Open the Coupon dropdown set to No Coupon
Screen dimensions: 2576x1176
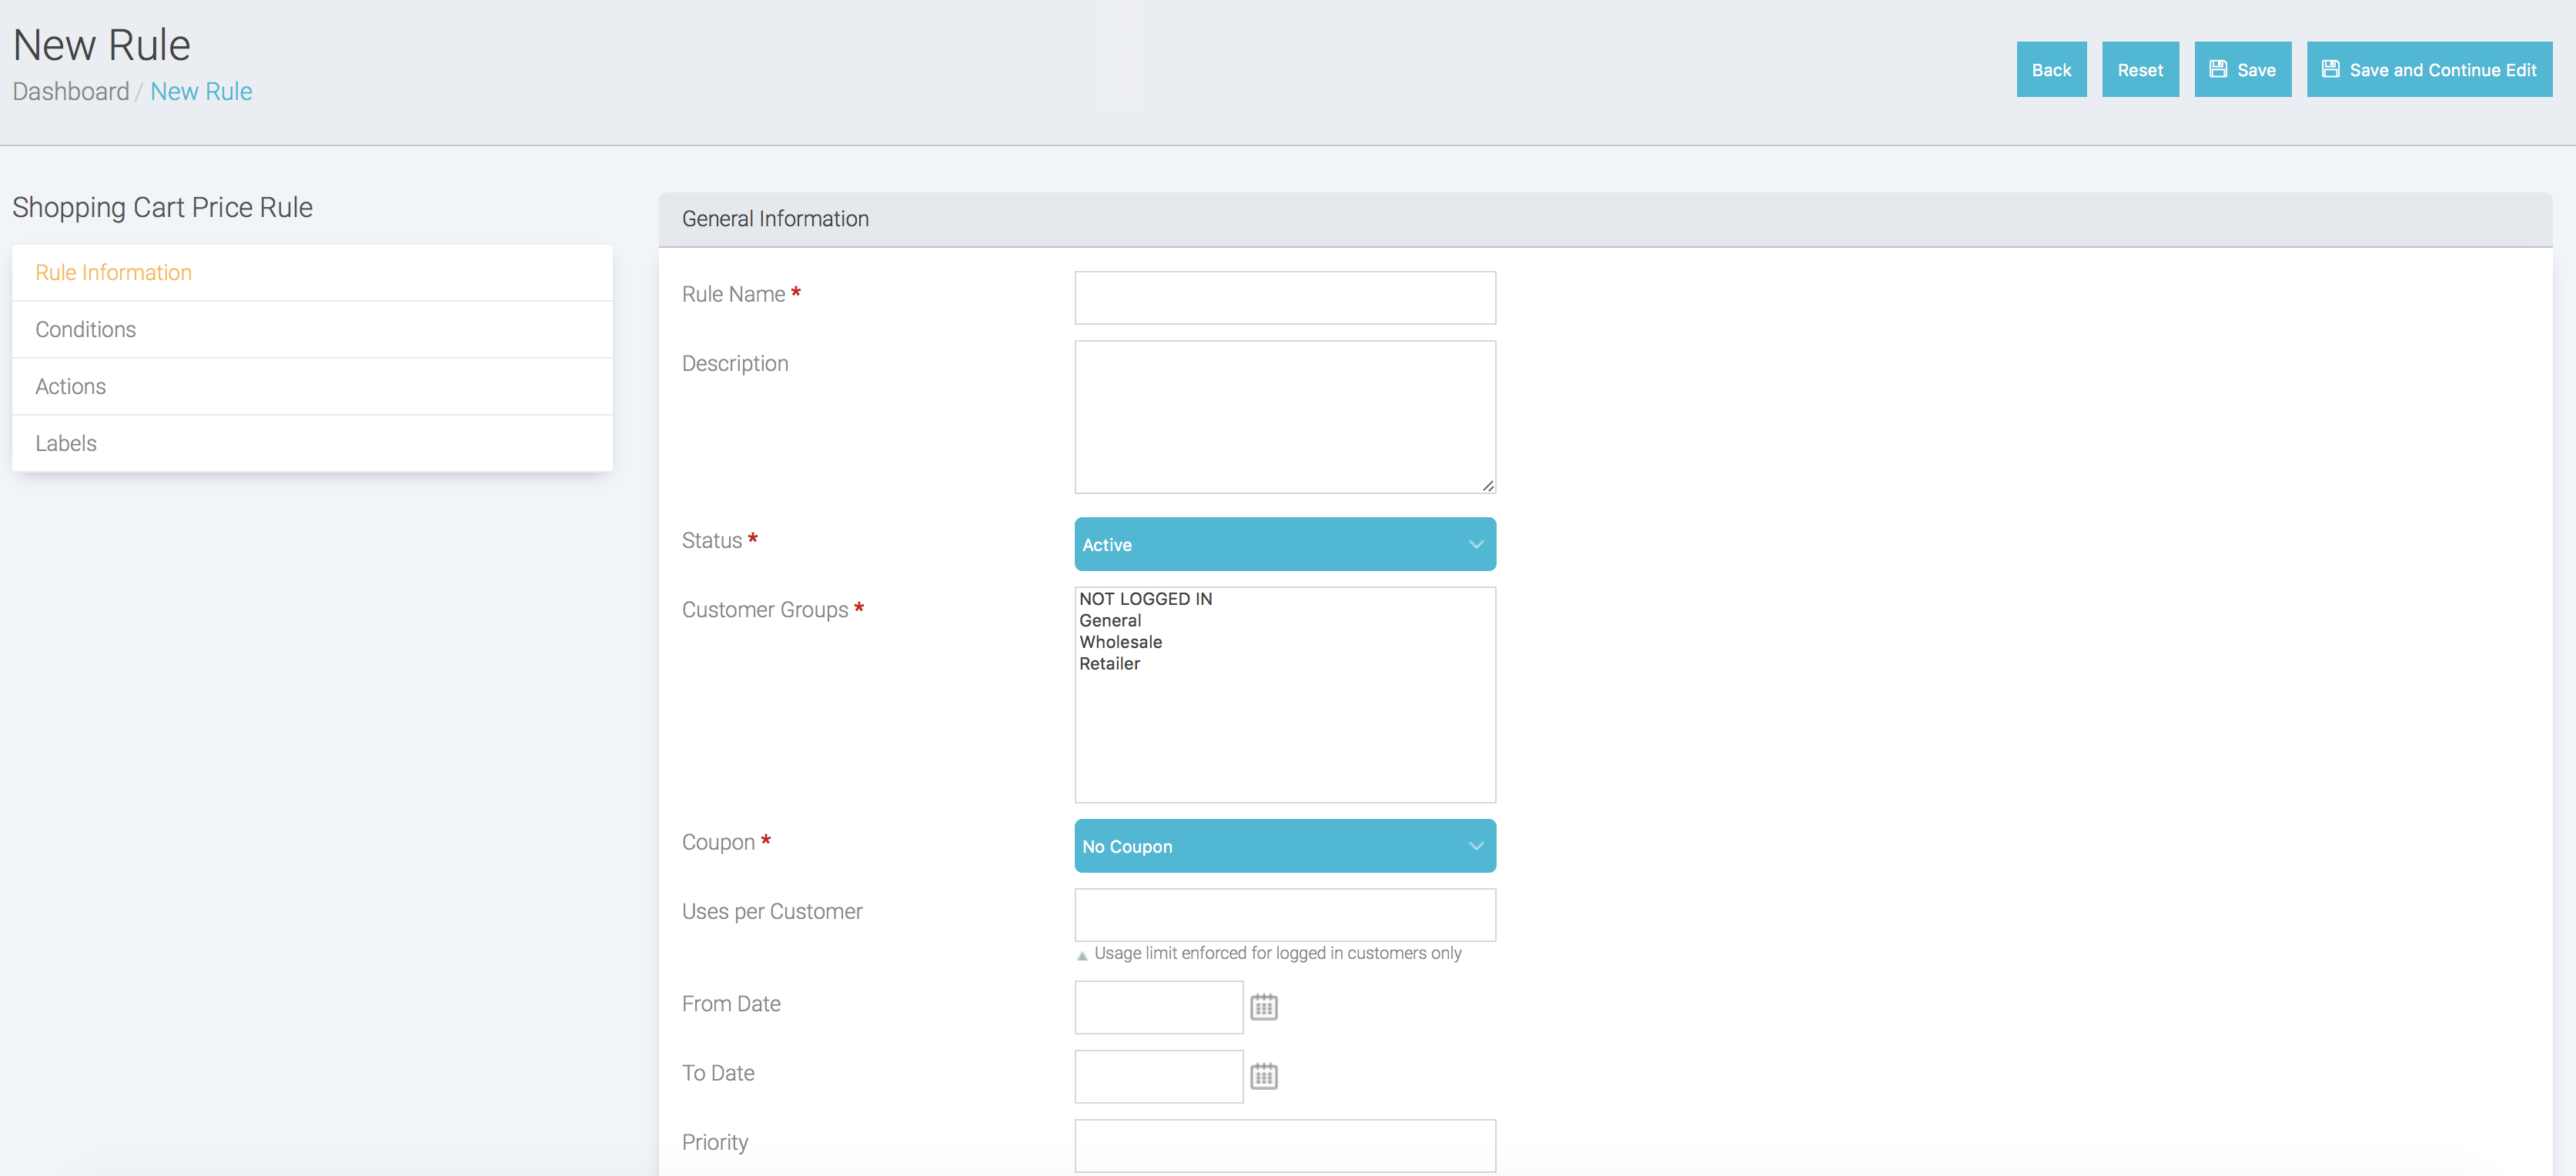click(1284, 845)
